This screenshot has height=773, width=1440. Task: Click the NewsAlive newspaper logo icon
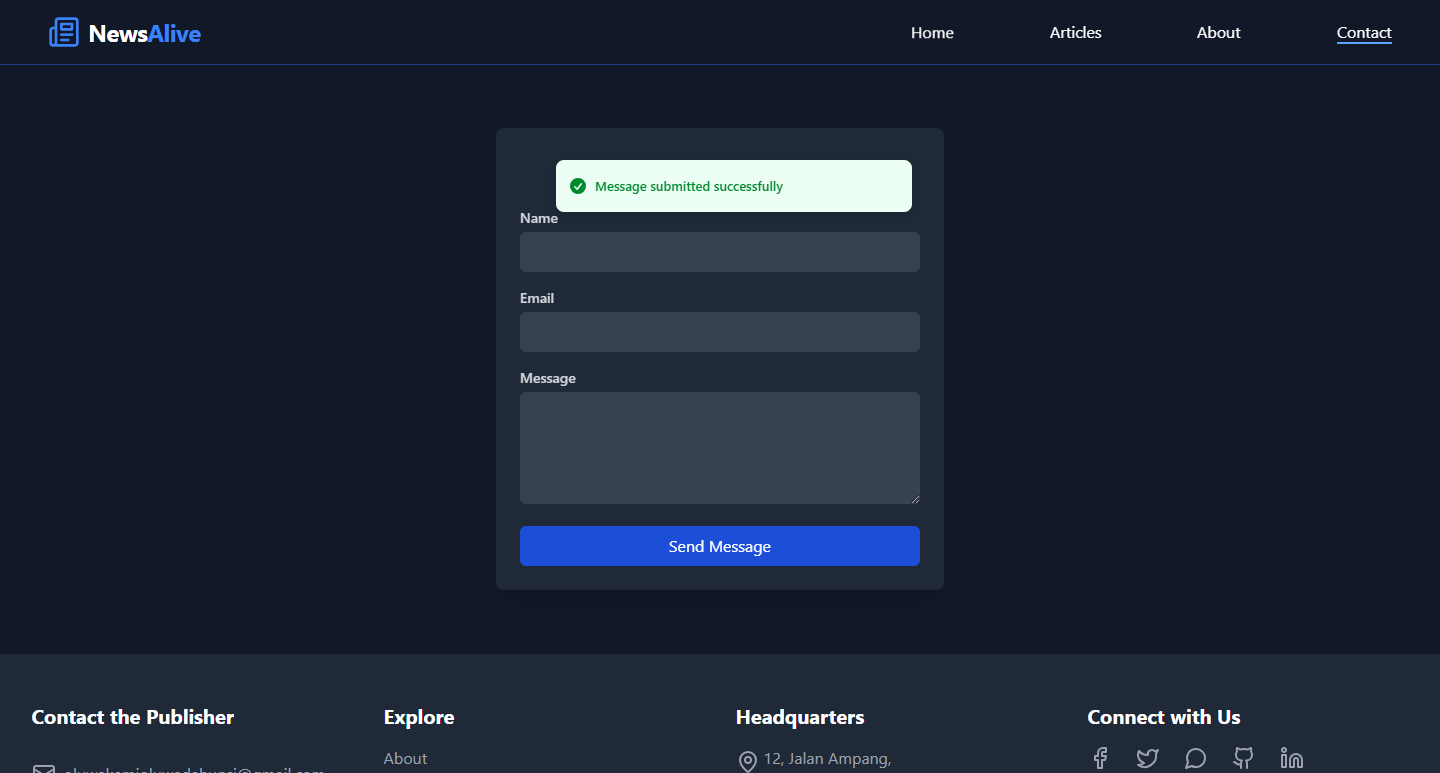pos(63,31)
